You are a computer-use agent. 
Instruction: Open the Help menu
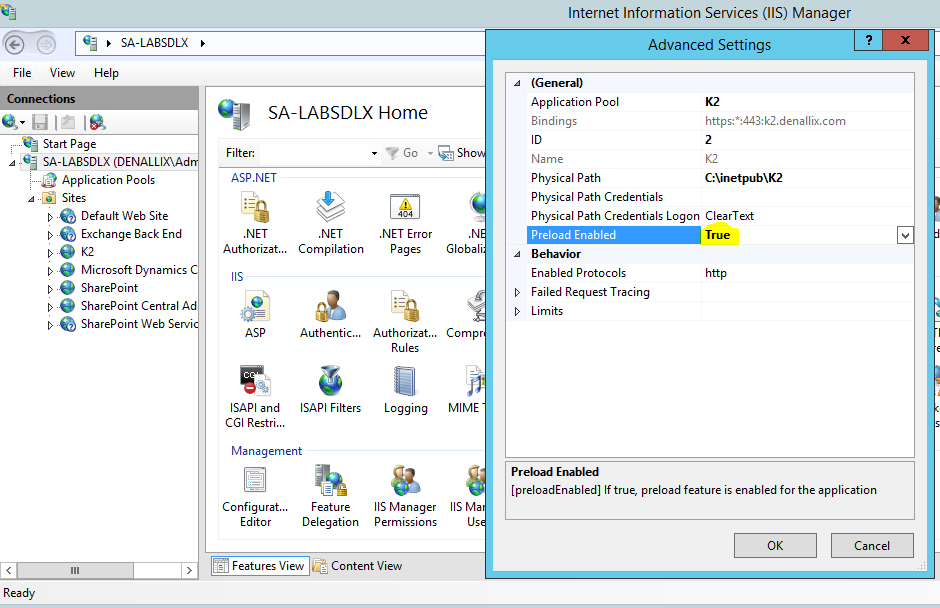(x=106, y=73)
